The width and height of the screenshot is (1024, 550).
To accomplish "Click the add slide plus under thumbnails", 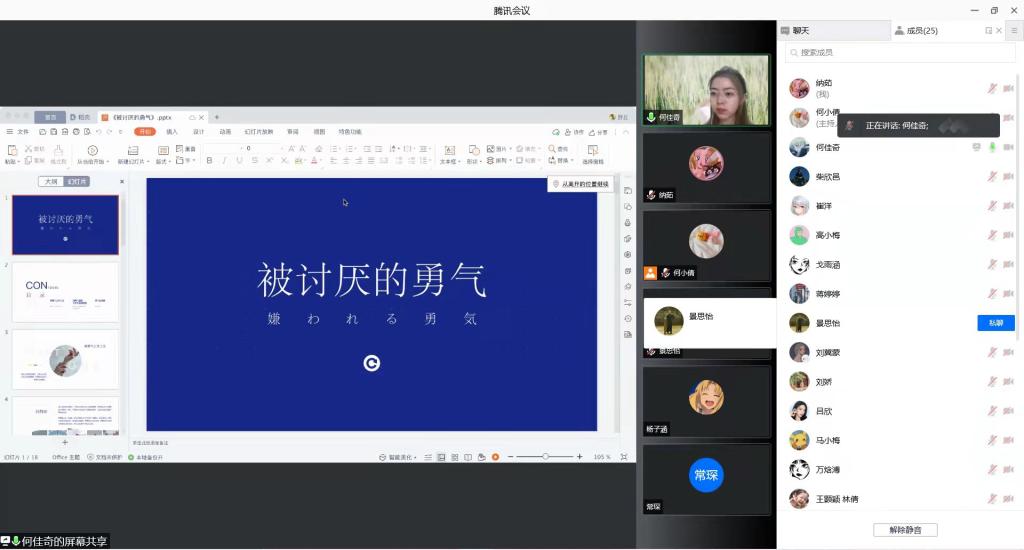I will point(65,442).
